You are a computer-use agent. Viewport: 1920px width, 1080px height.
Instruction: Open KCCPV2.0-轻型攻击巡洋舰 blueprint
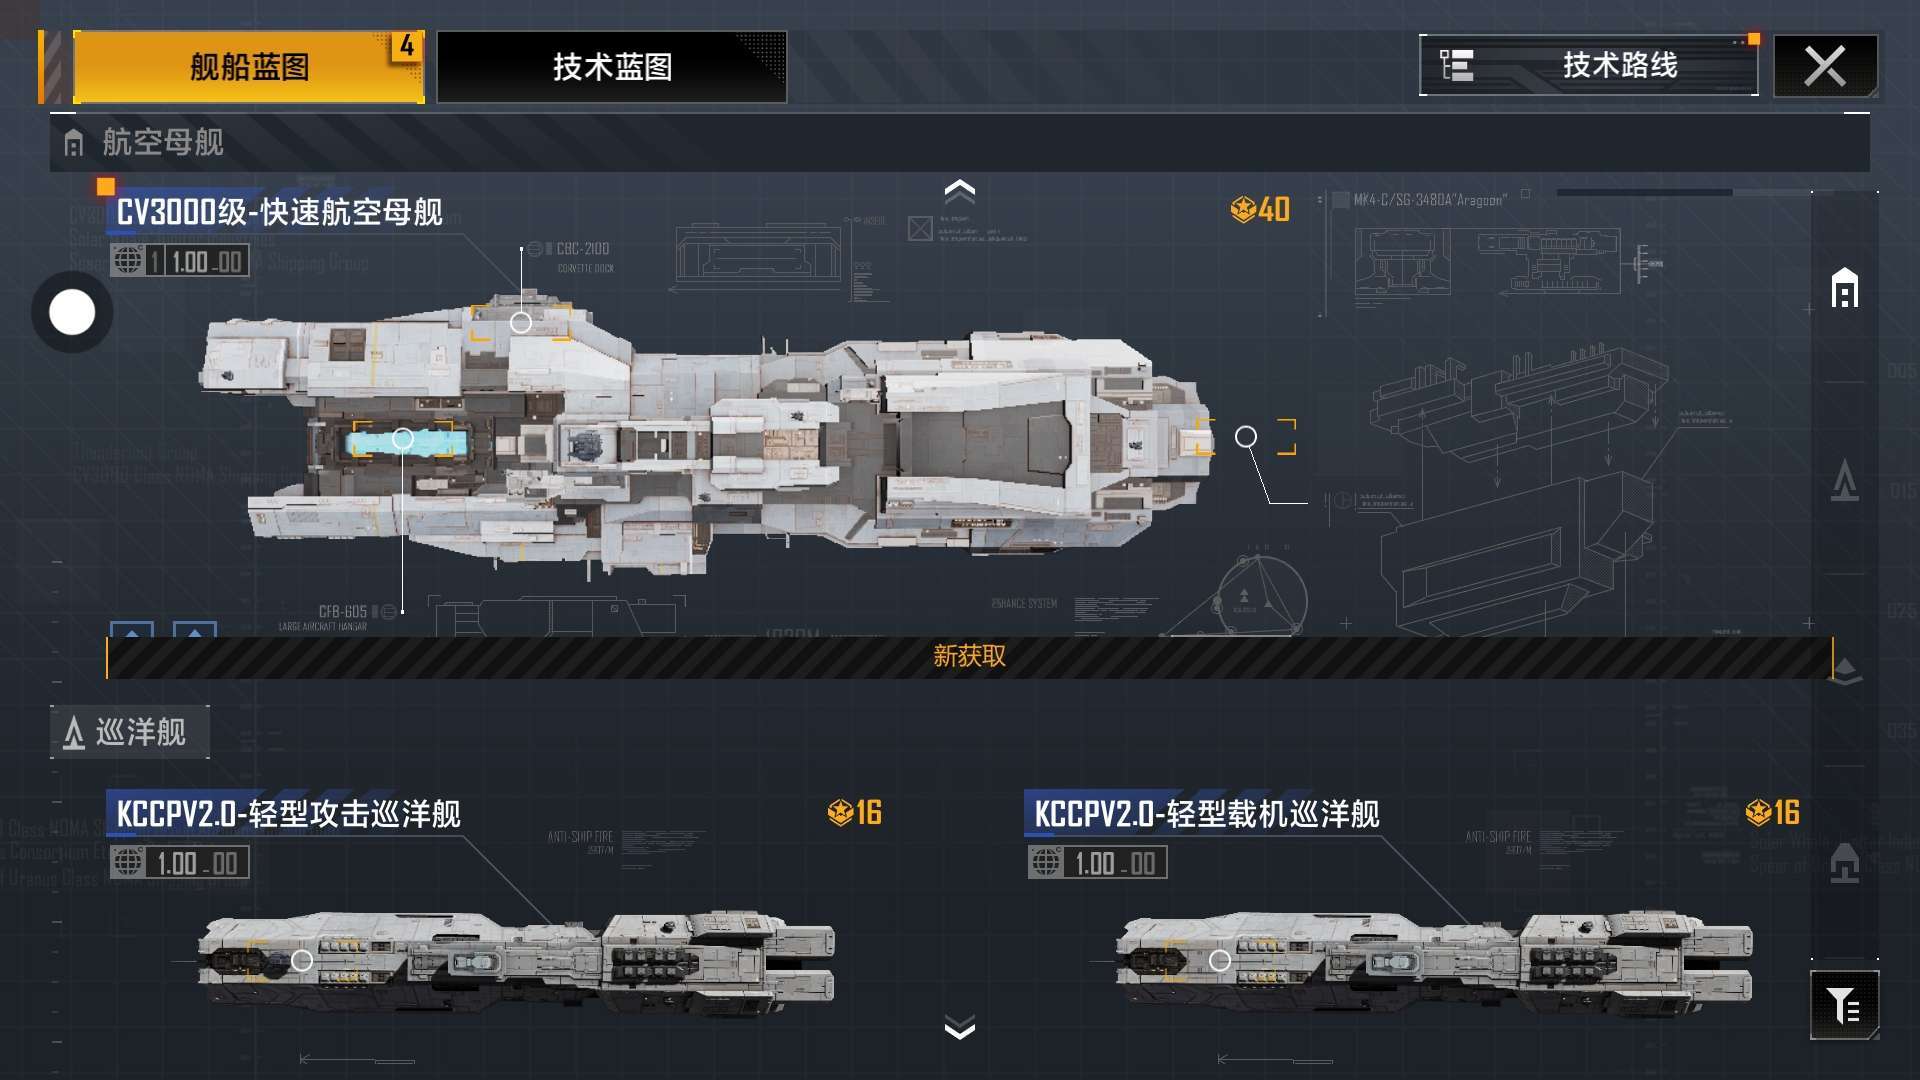pyautogui.click(x=288, y=814)
